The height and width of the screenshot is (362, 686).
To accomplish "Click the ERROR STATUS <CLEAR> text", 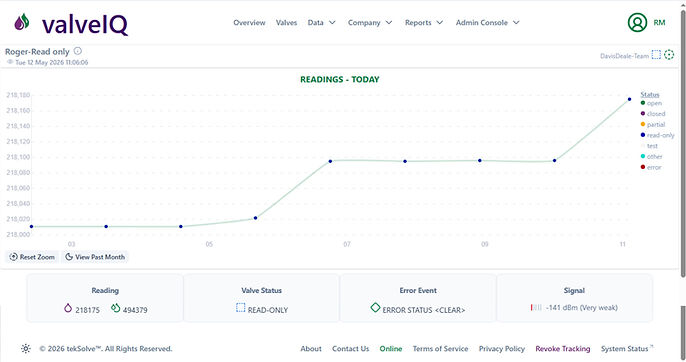I will (424, 310).
